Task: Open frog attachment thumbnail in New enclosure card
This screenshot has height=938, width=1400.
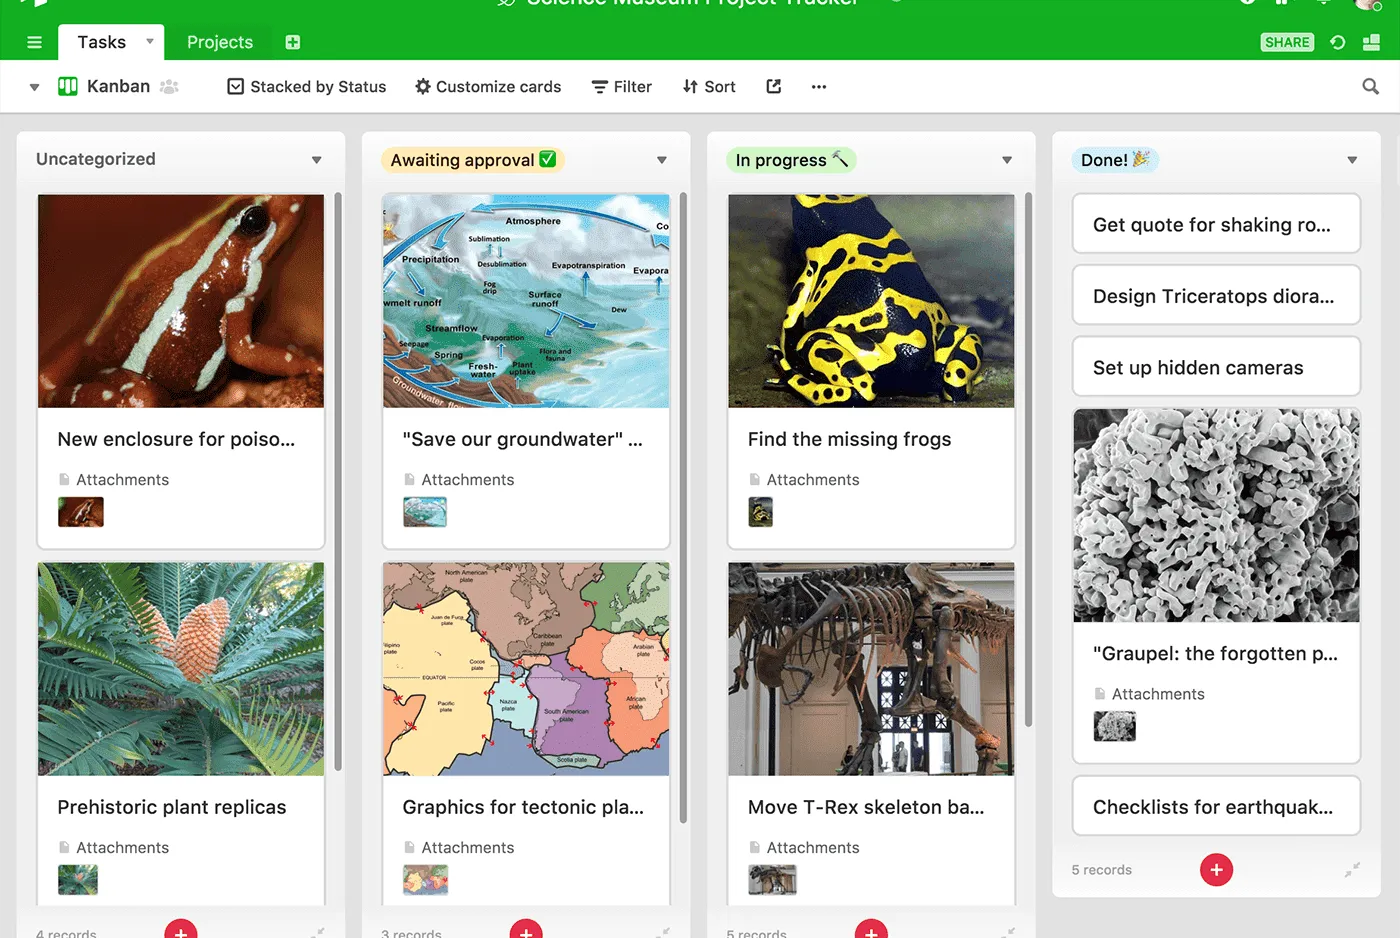Action: pyautogui.click(x=81, y=512)
